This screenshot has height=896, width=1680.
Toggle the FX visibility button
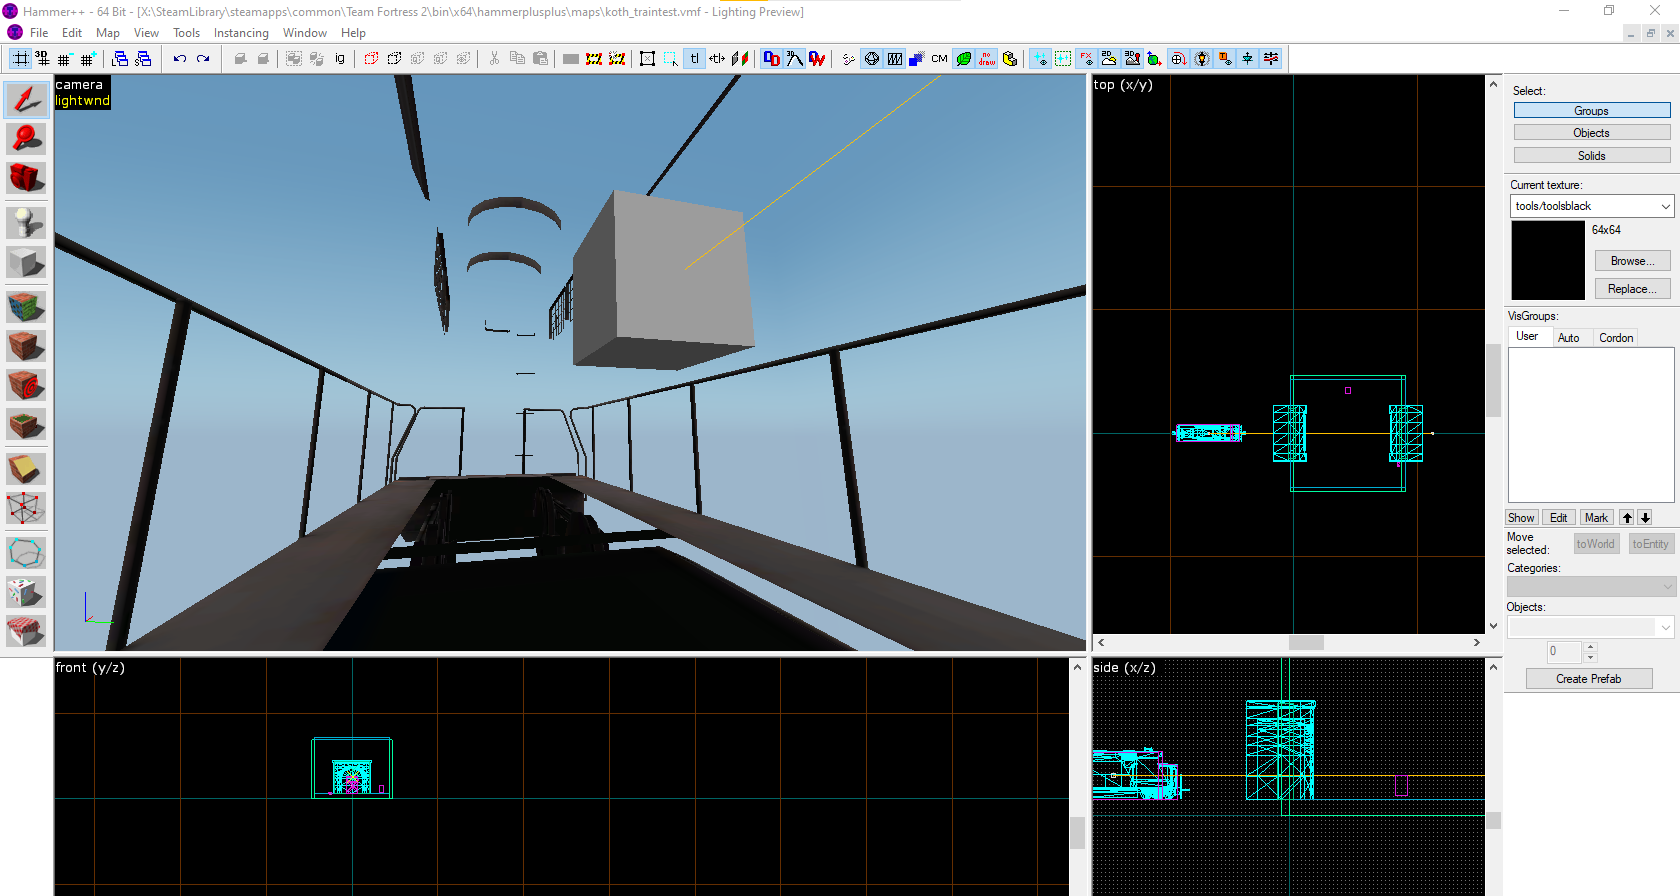pyautogui.click(x=1086, y=59)
